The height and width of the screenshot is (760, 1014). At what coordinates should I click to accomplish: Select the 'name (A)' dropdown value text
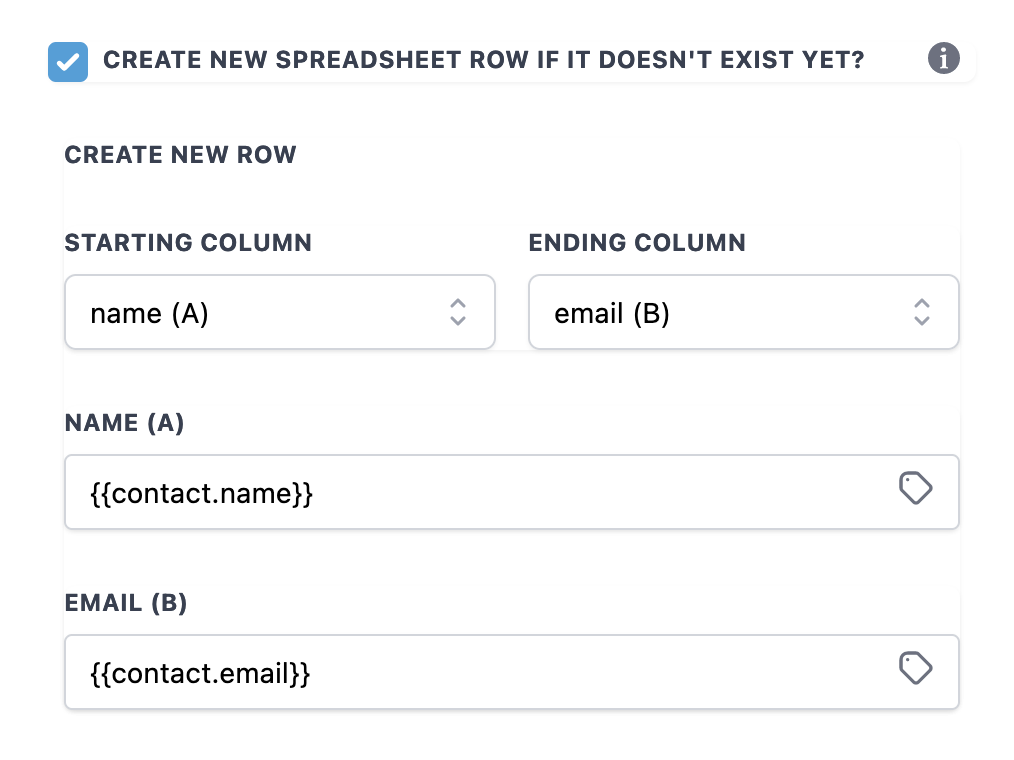pos(149,314)
